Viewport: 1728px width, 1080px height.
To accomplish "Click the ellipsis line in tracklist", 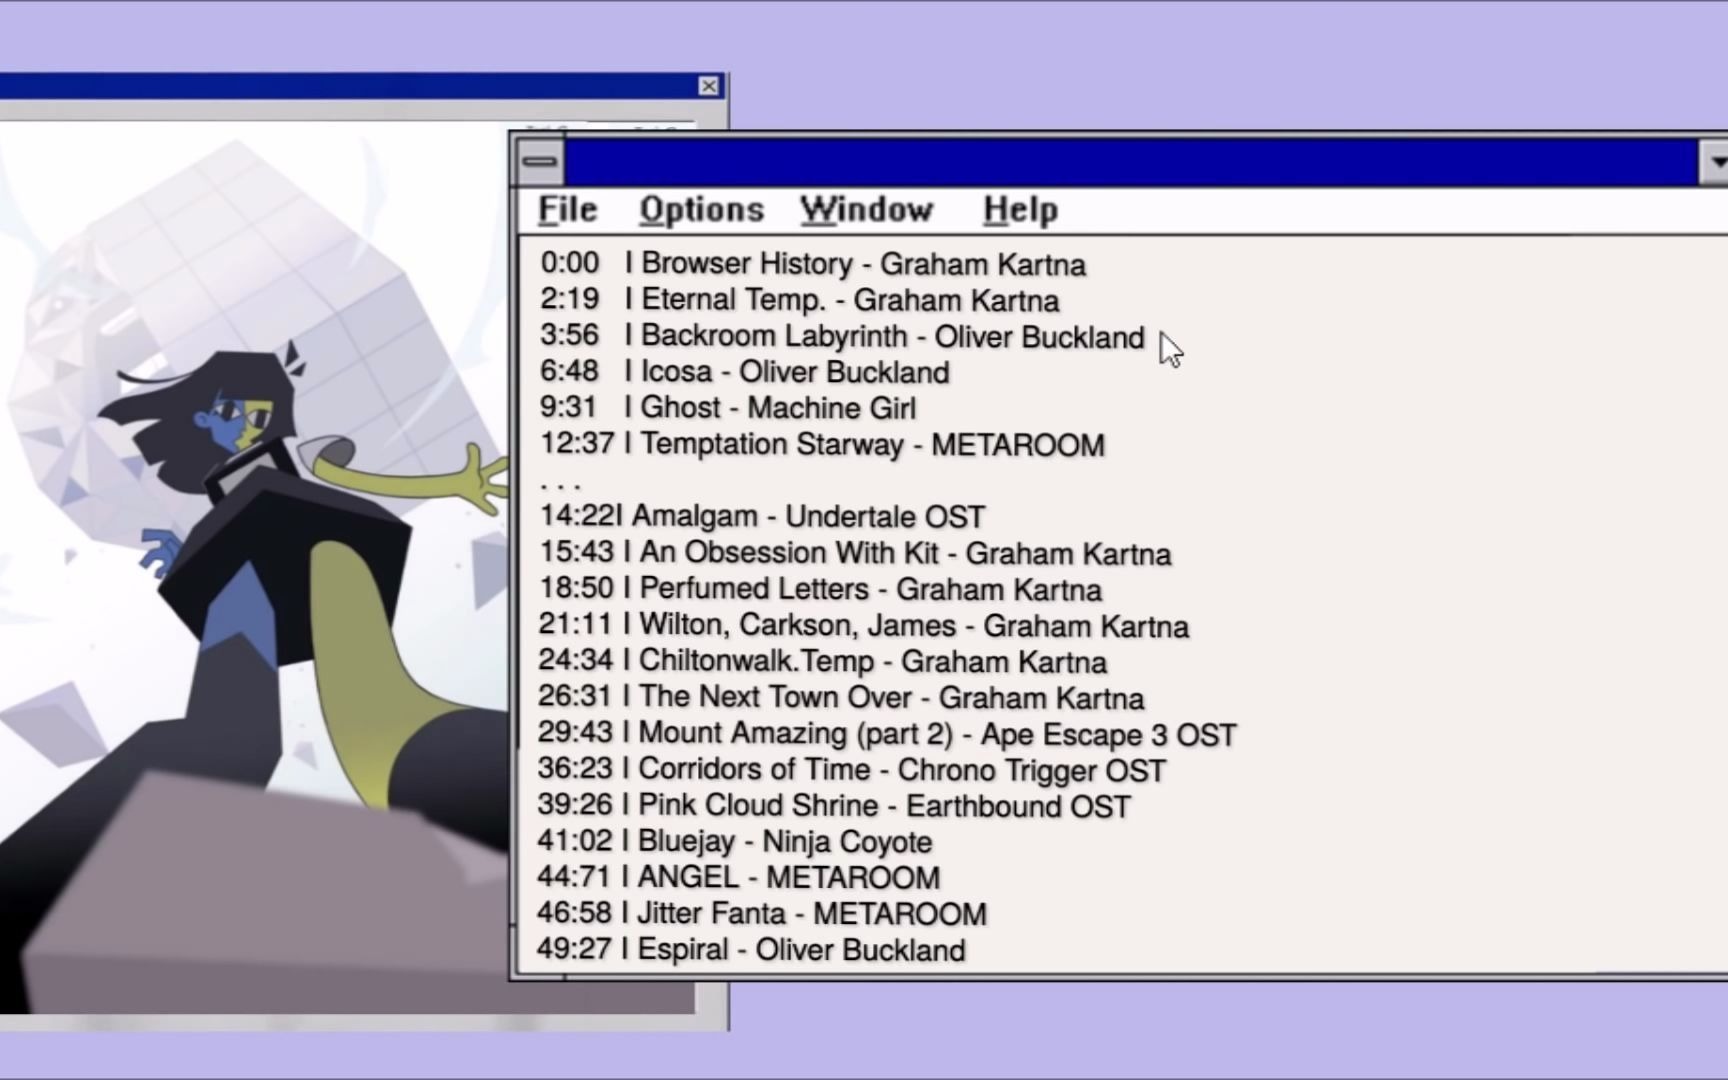I will pyautogui.click(x=560, y=485).
